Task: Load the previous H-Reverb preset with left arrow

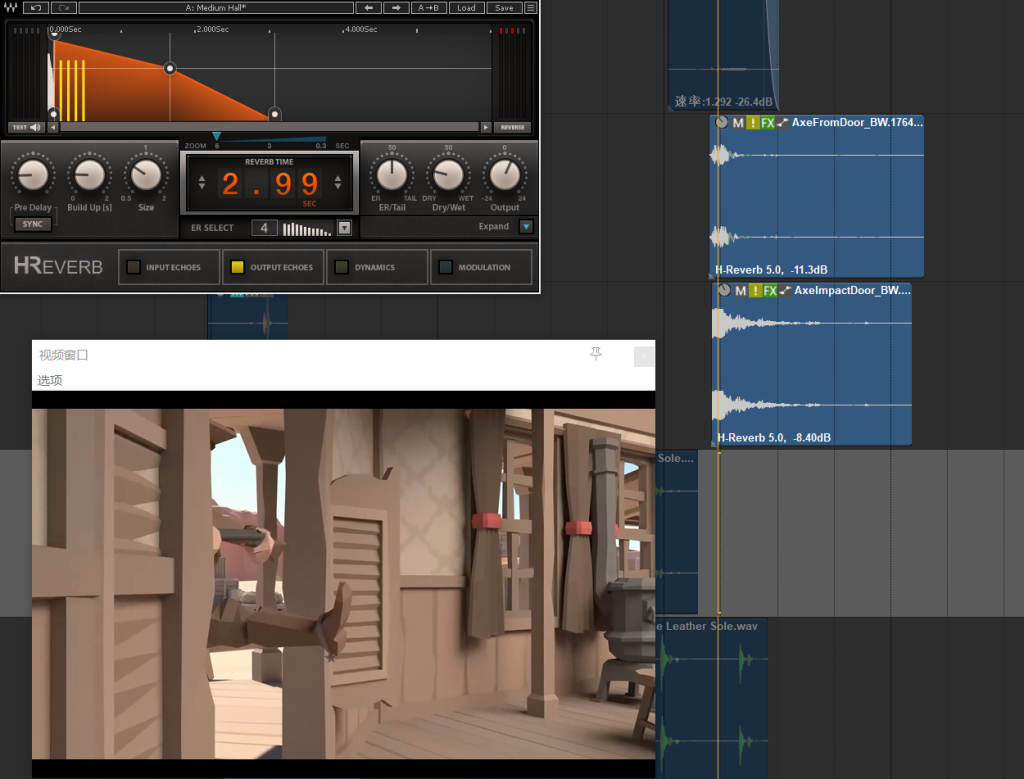Action: point(368,8)
